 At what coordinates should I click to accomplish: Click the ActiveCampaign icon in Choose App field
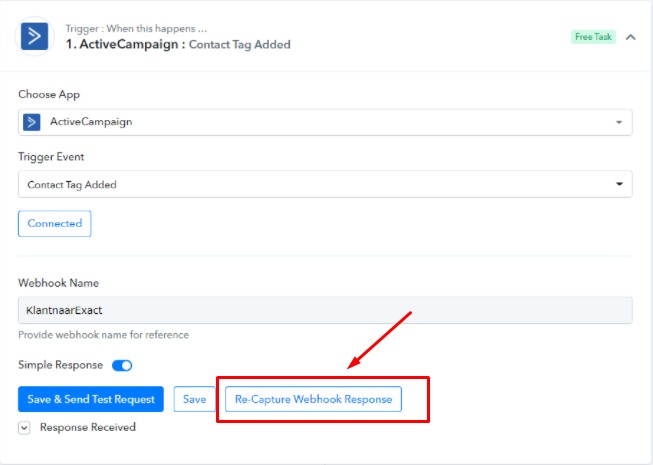click(32, 122)
